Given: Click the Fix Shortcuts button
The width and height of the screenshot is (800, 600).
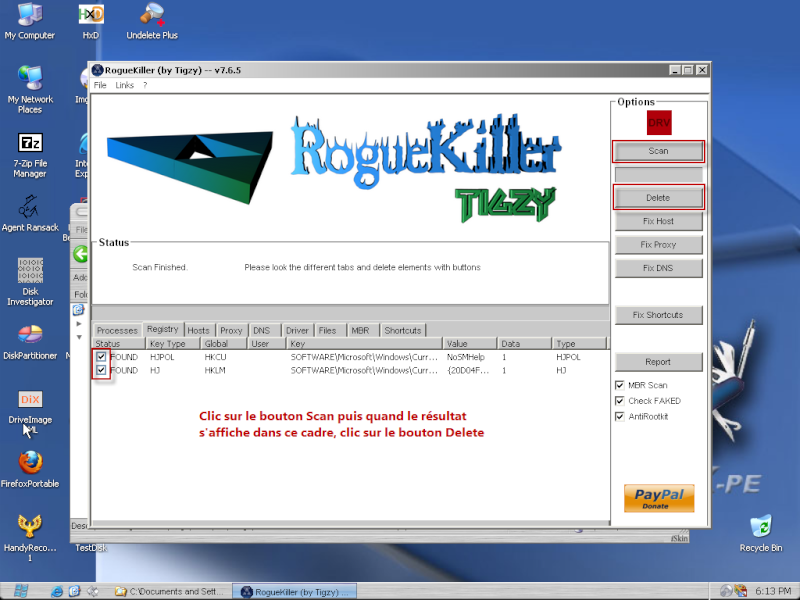Looking at the screenshot, I should (x=658, y=315).
